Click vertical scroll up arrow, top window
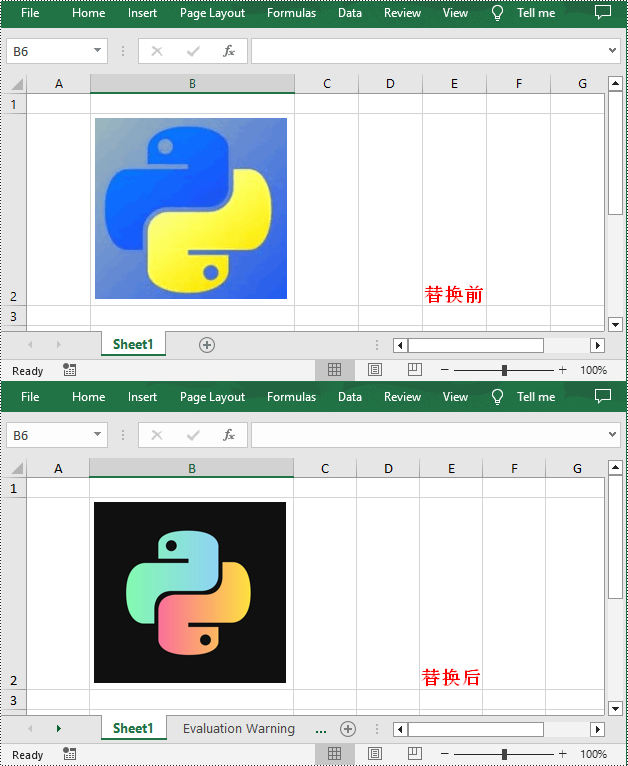628x766 pixels. pyautogui.click(x=615, y=84)
